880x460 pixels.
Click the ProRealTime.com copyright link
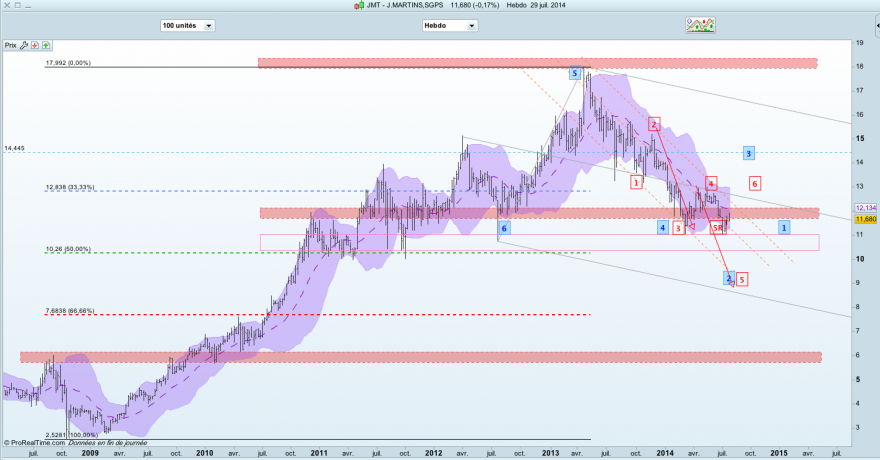(x=34, y=443)
